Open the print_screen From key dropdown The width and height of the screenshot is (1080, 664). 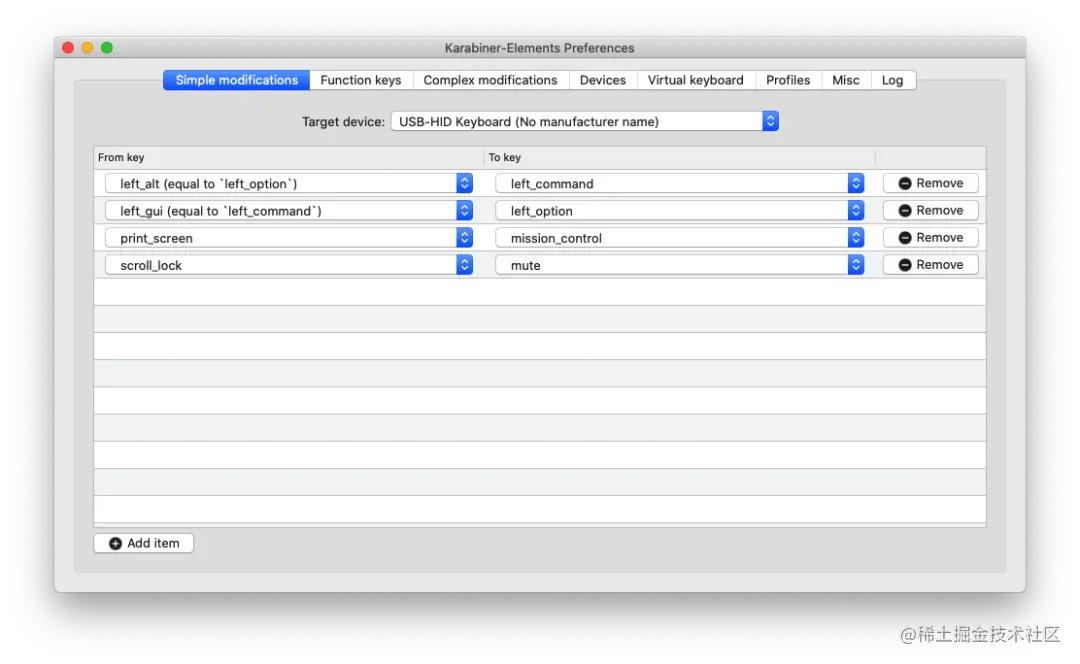[x=289, y=238]
